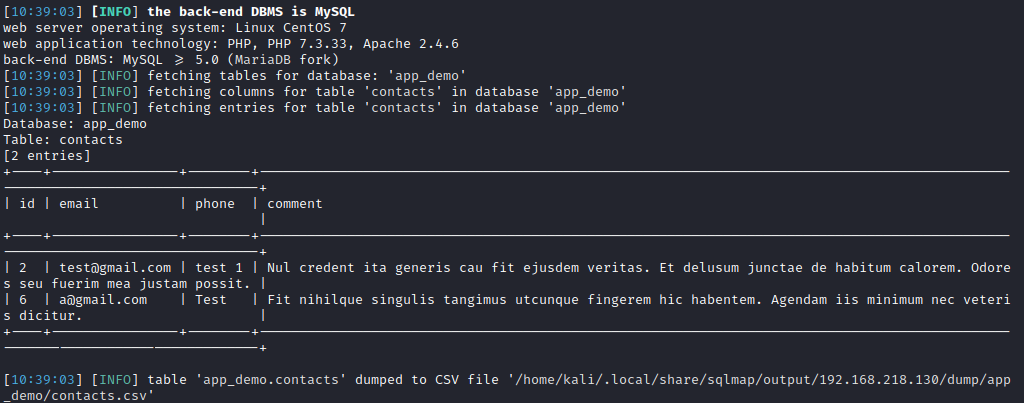Click the email address test@gmail.com
This screenshot has height=403, width=1024.
[x=115, y=268]
